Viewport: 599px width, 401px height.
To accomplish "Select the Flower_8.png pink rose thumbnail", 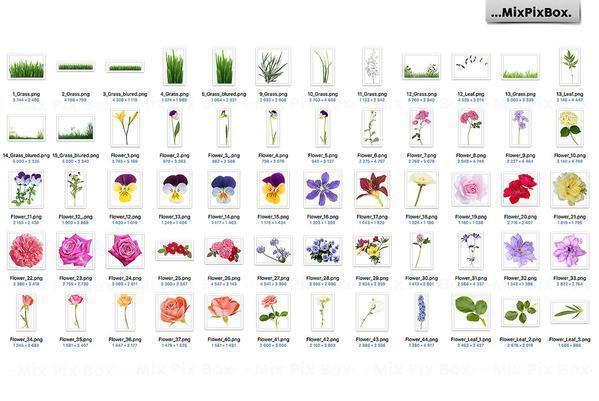I will tap(471, 128).
